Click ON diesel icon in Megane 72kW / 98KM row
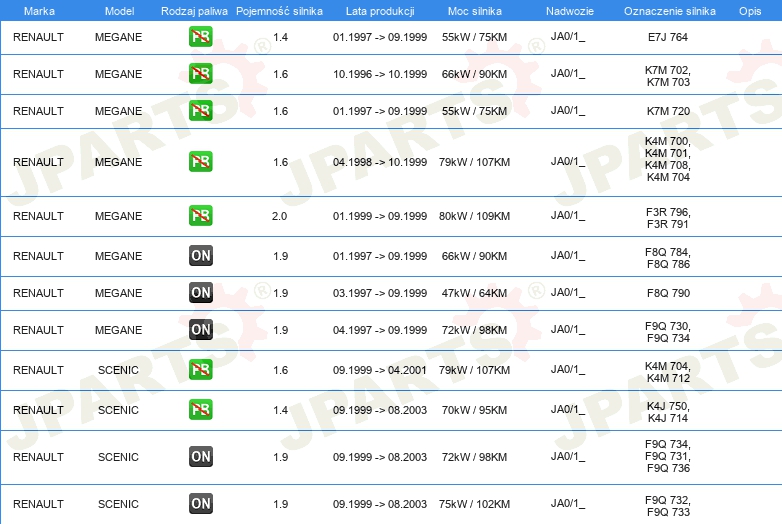 click(200, 330)
